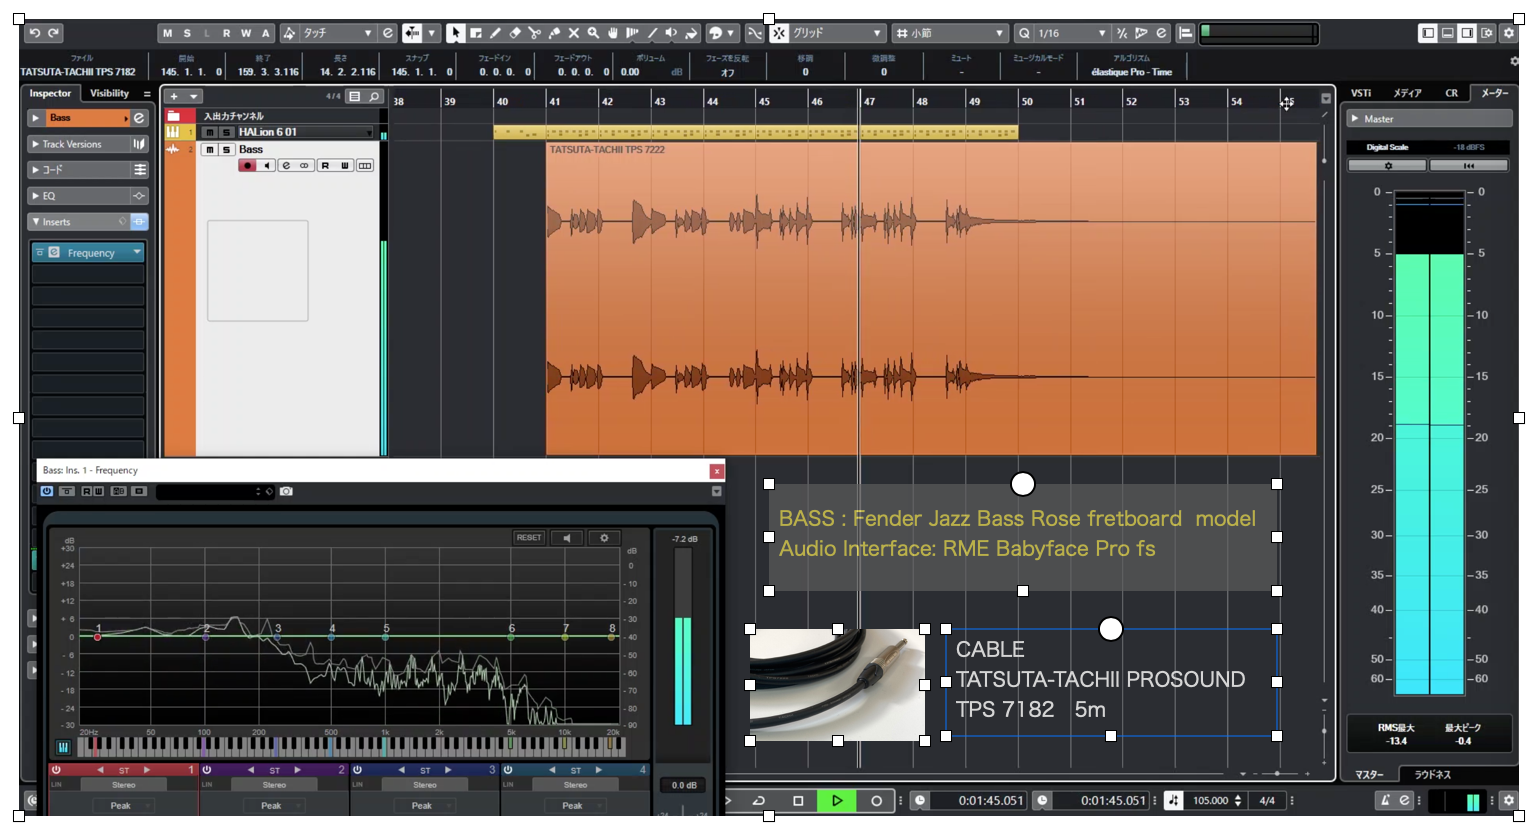Screen dimensions: 1538x834
Task: Click the Record transport button
Action: (x=876, y=800)
